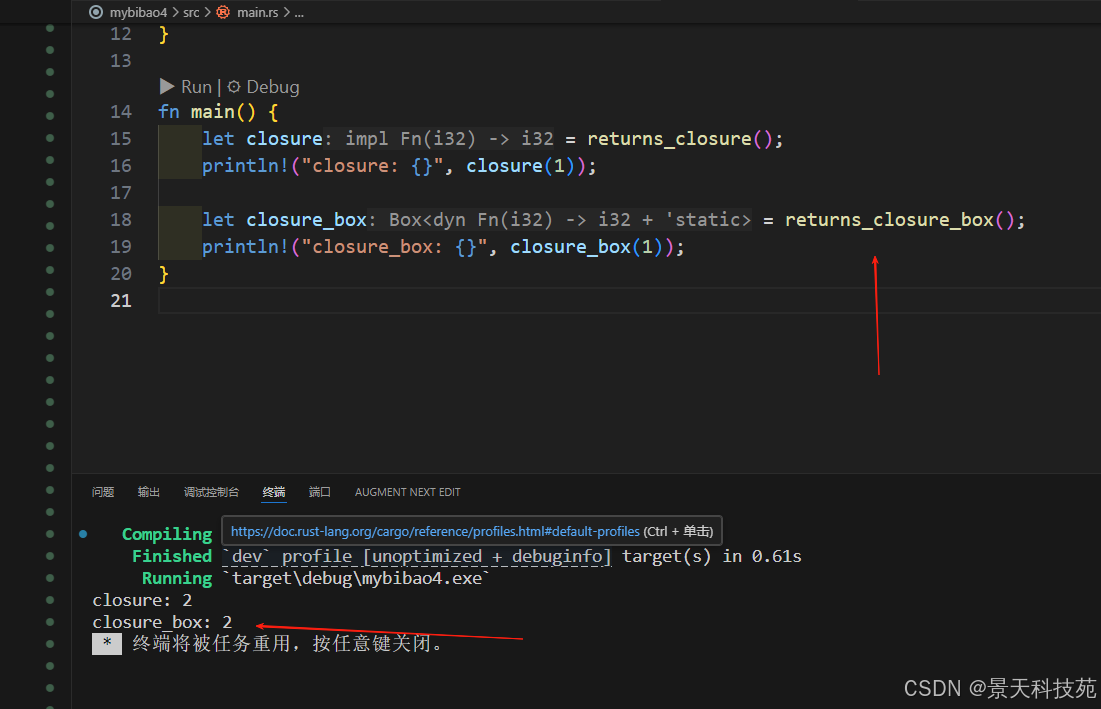The image size is (1101, 709).
Task: Select the 终端 panel tab
Action: coord(274,492)
